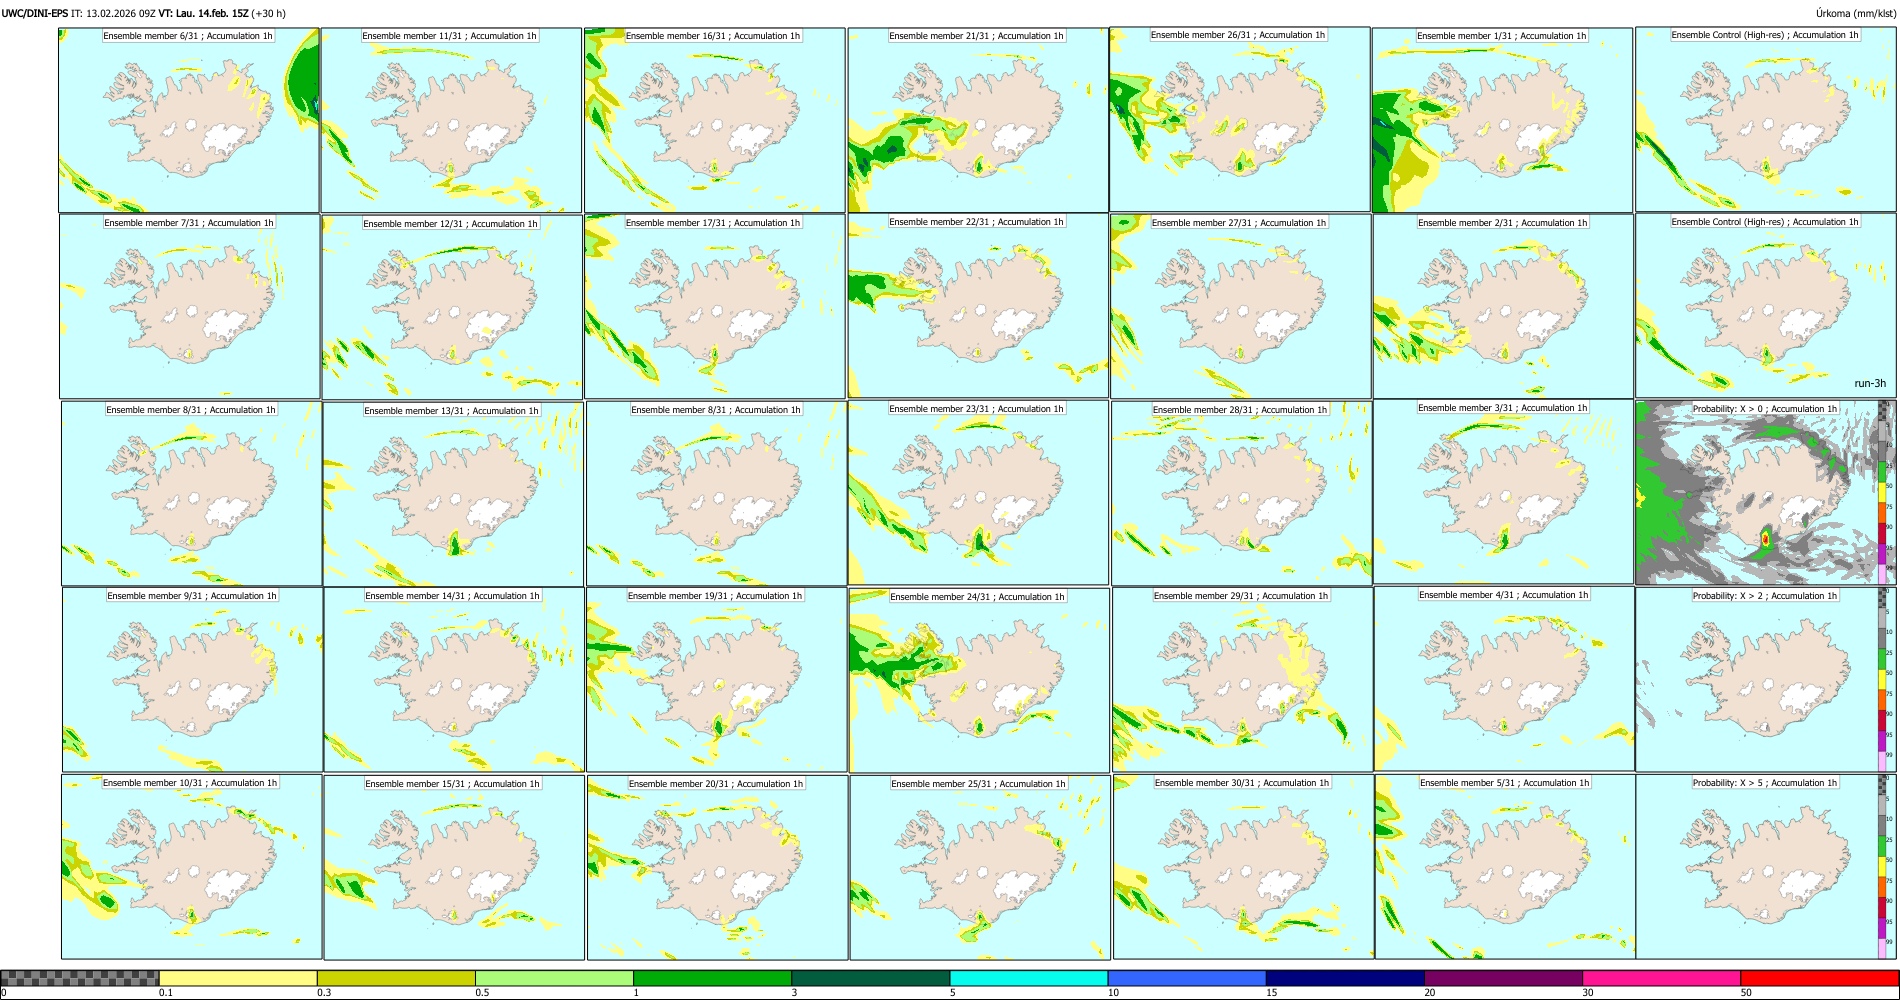Click the Ensemble member 2/31 map

click(1503, 306)
